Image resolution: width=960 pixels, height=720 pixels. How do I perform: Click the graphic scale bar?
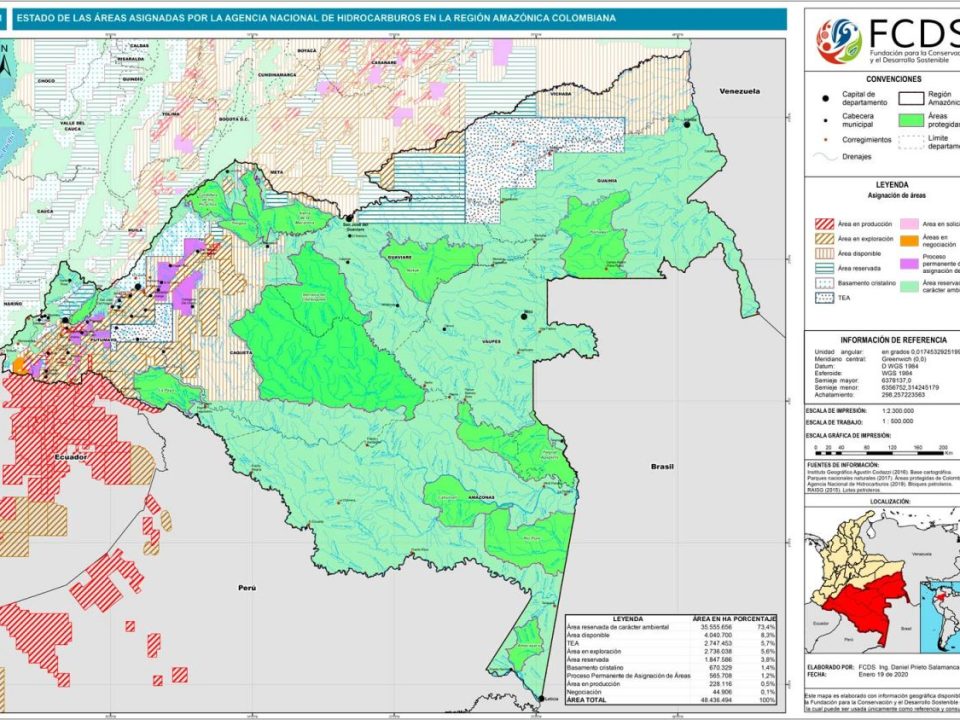click(x=881, y=450)
